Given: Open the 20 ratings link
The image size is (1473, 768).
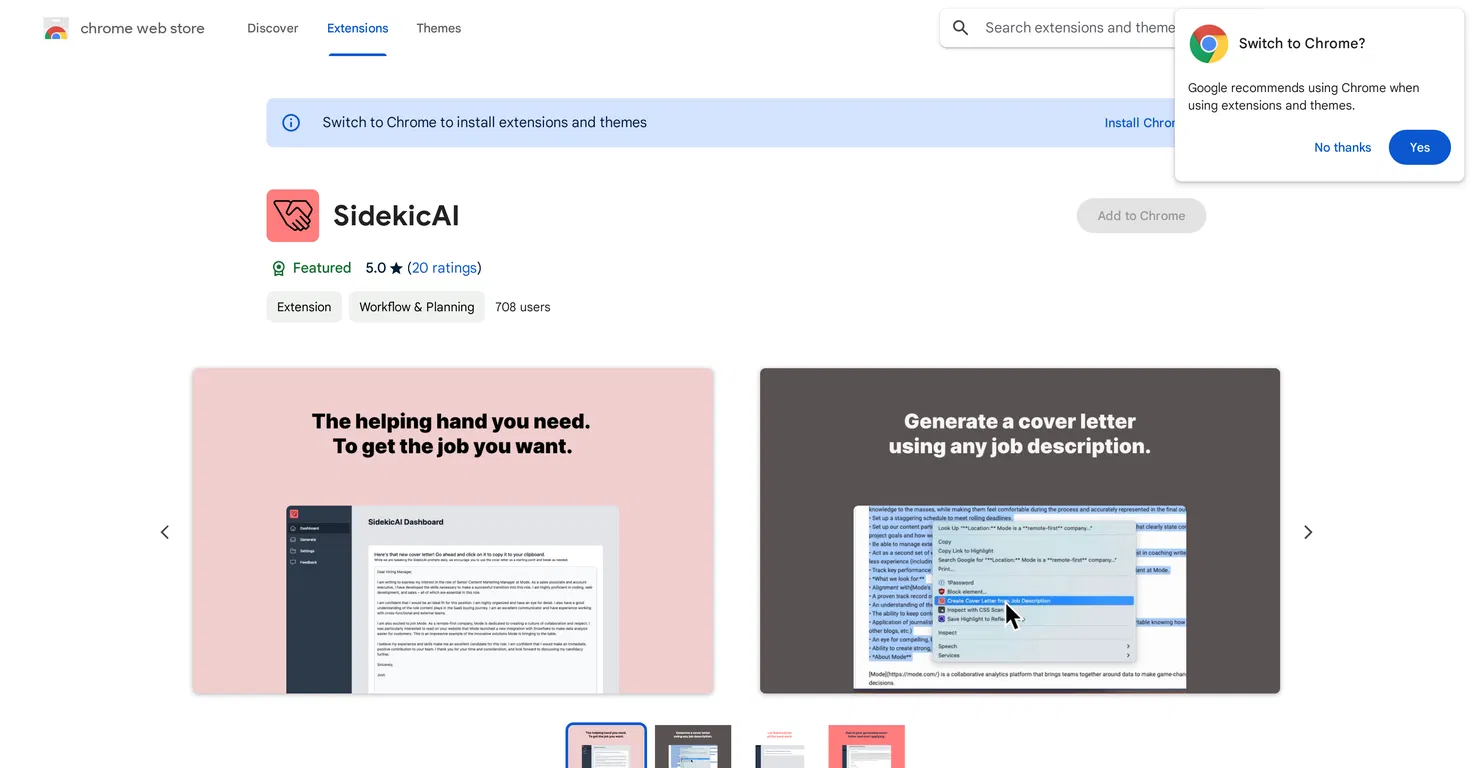Looking at the screenshot, I should [444, 268].
